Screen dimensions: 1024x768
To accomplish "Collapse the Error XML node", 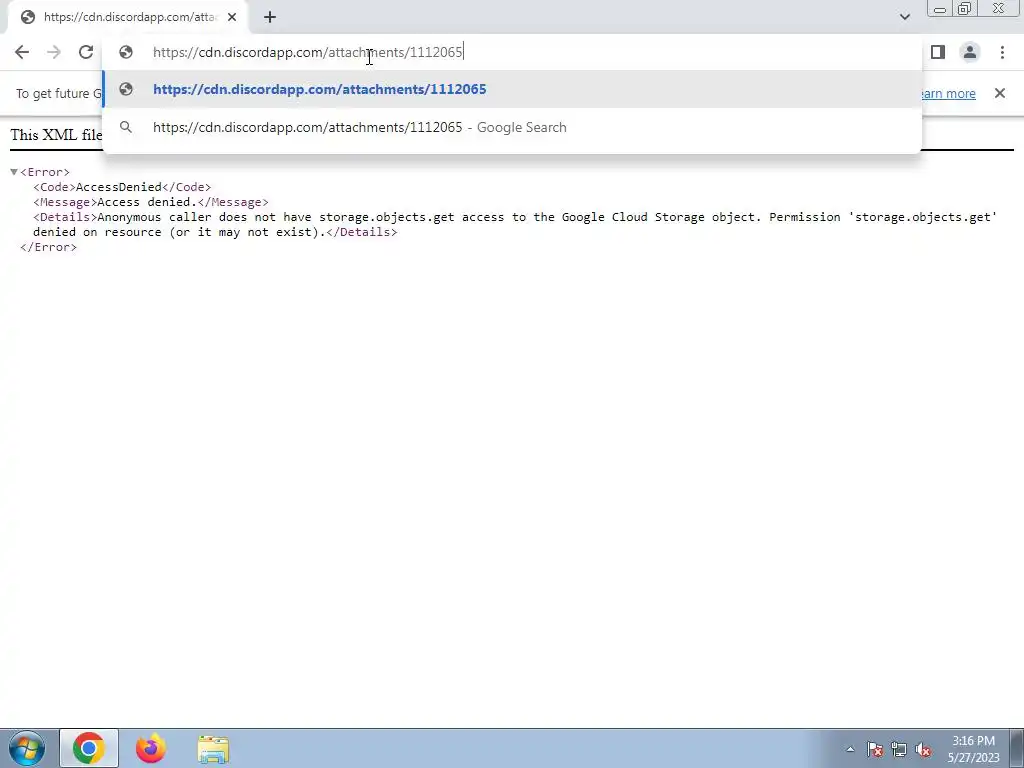I will click(x=14, y=172).
